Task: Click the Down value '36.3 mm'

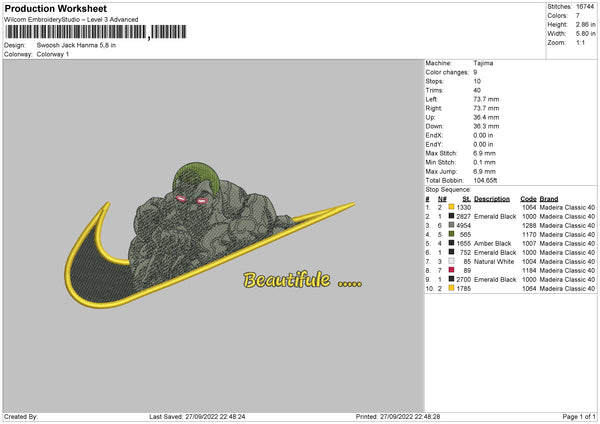Action: [486, 126]
